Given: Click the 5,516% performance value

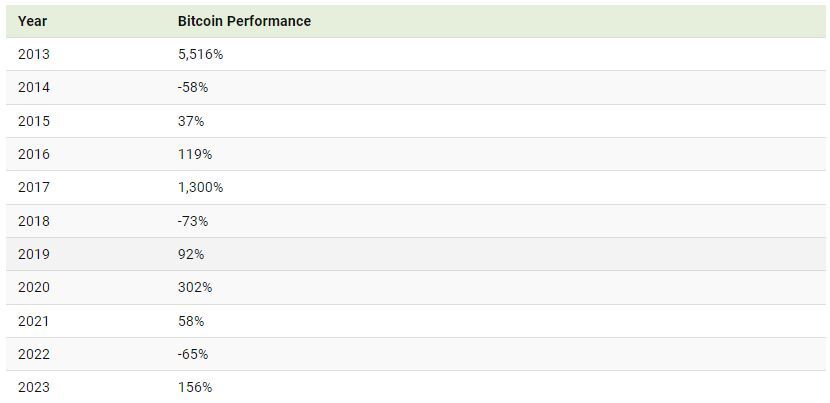Looking at the screenshot, I should coord(200,54).
